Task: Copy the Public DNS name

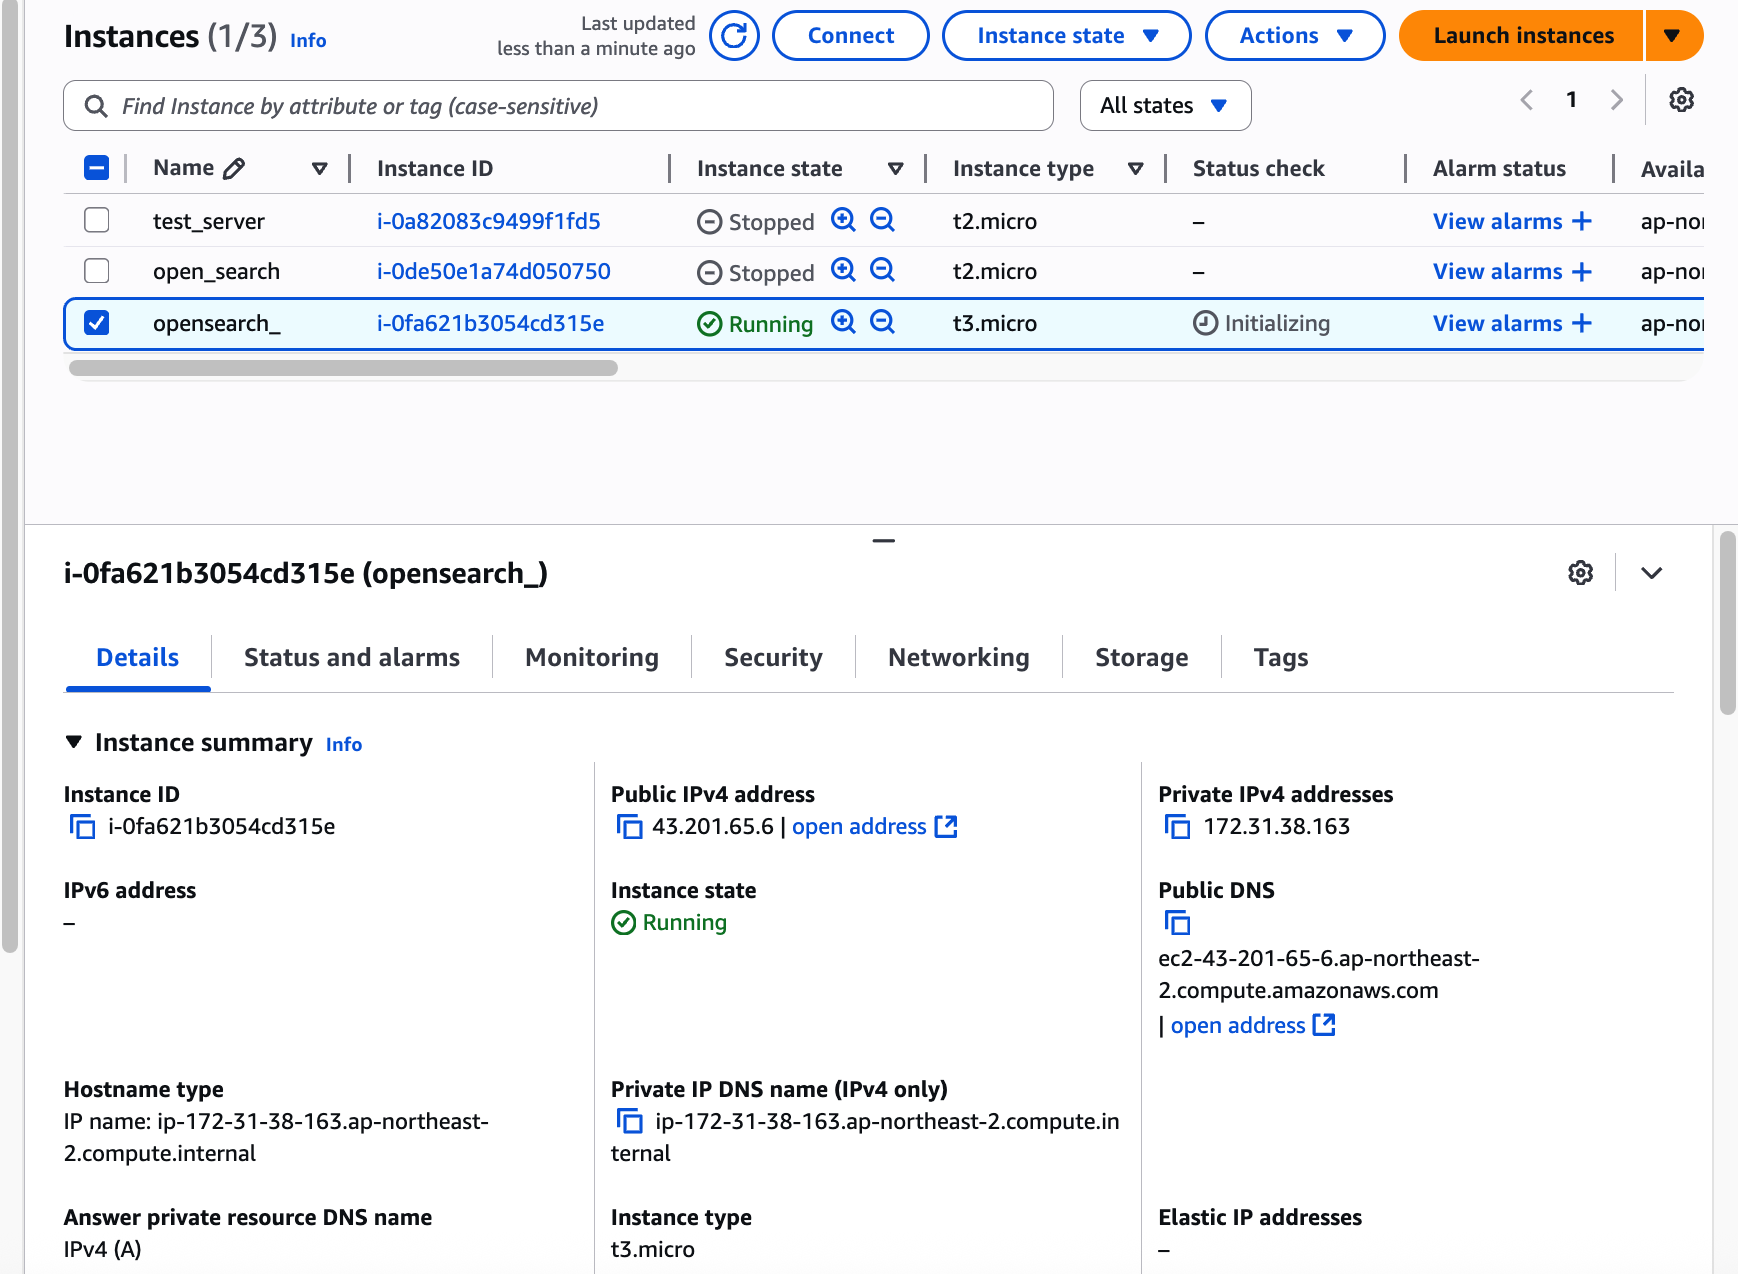Action: pyautogui.click(x=1177, y=922)
